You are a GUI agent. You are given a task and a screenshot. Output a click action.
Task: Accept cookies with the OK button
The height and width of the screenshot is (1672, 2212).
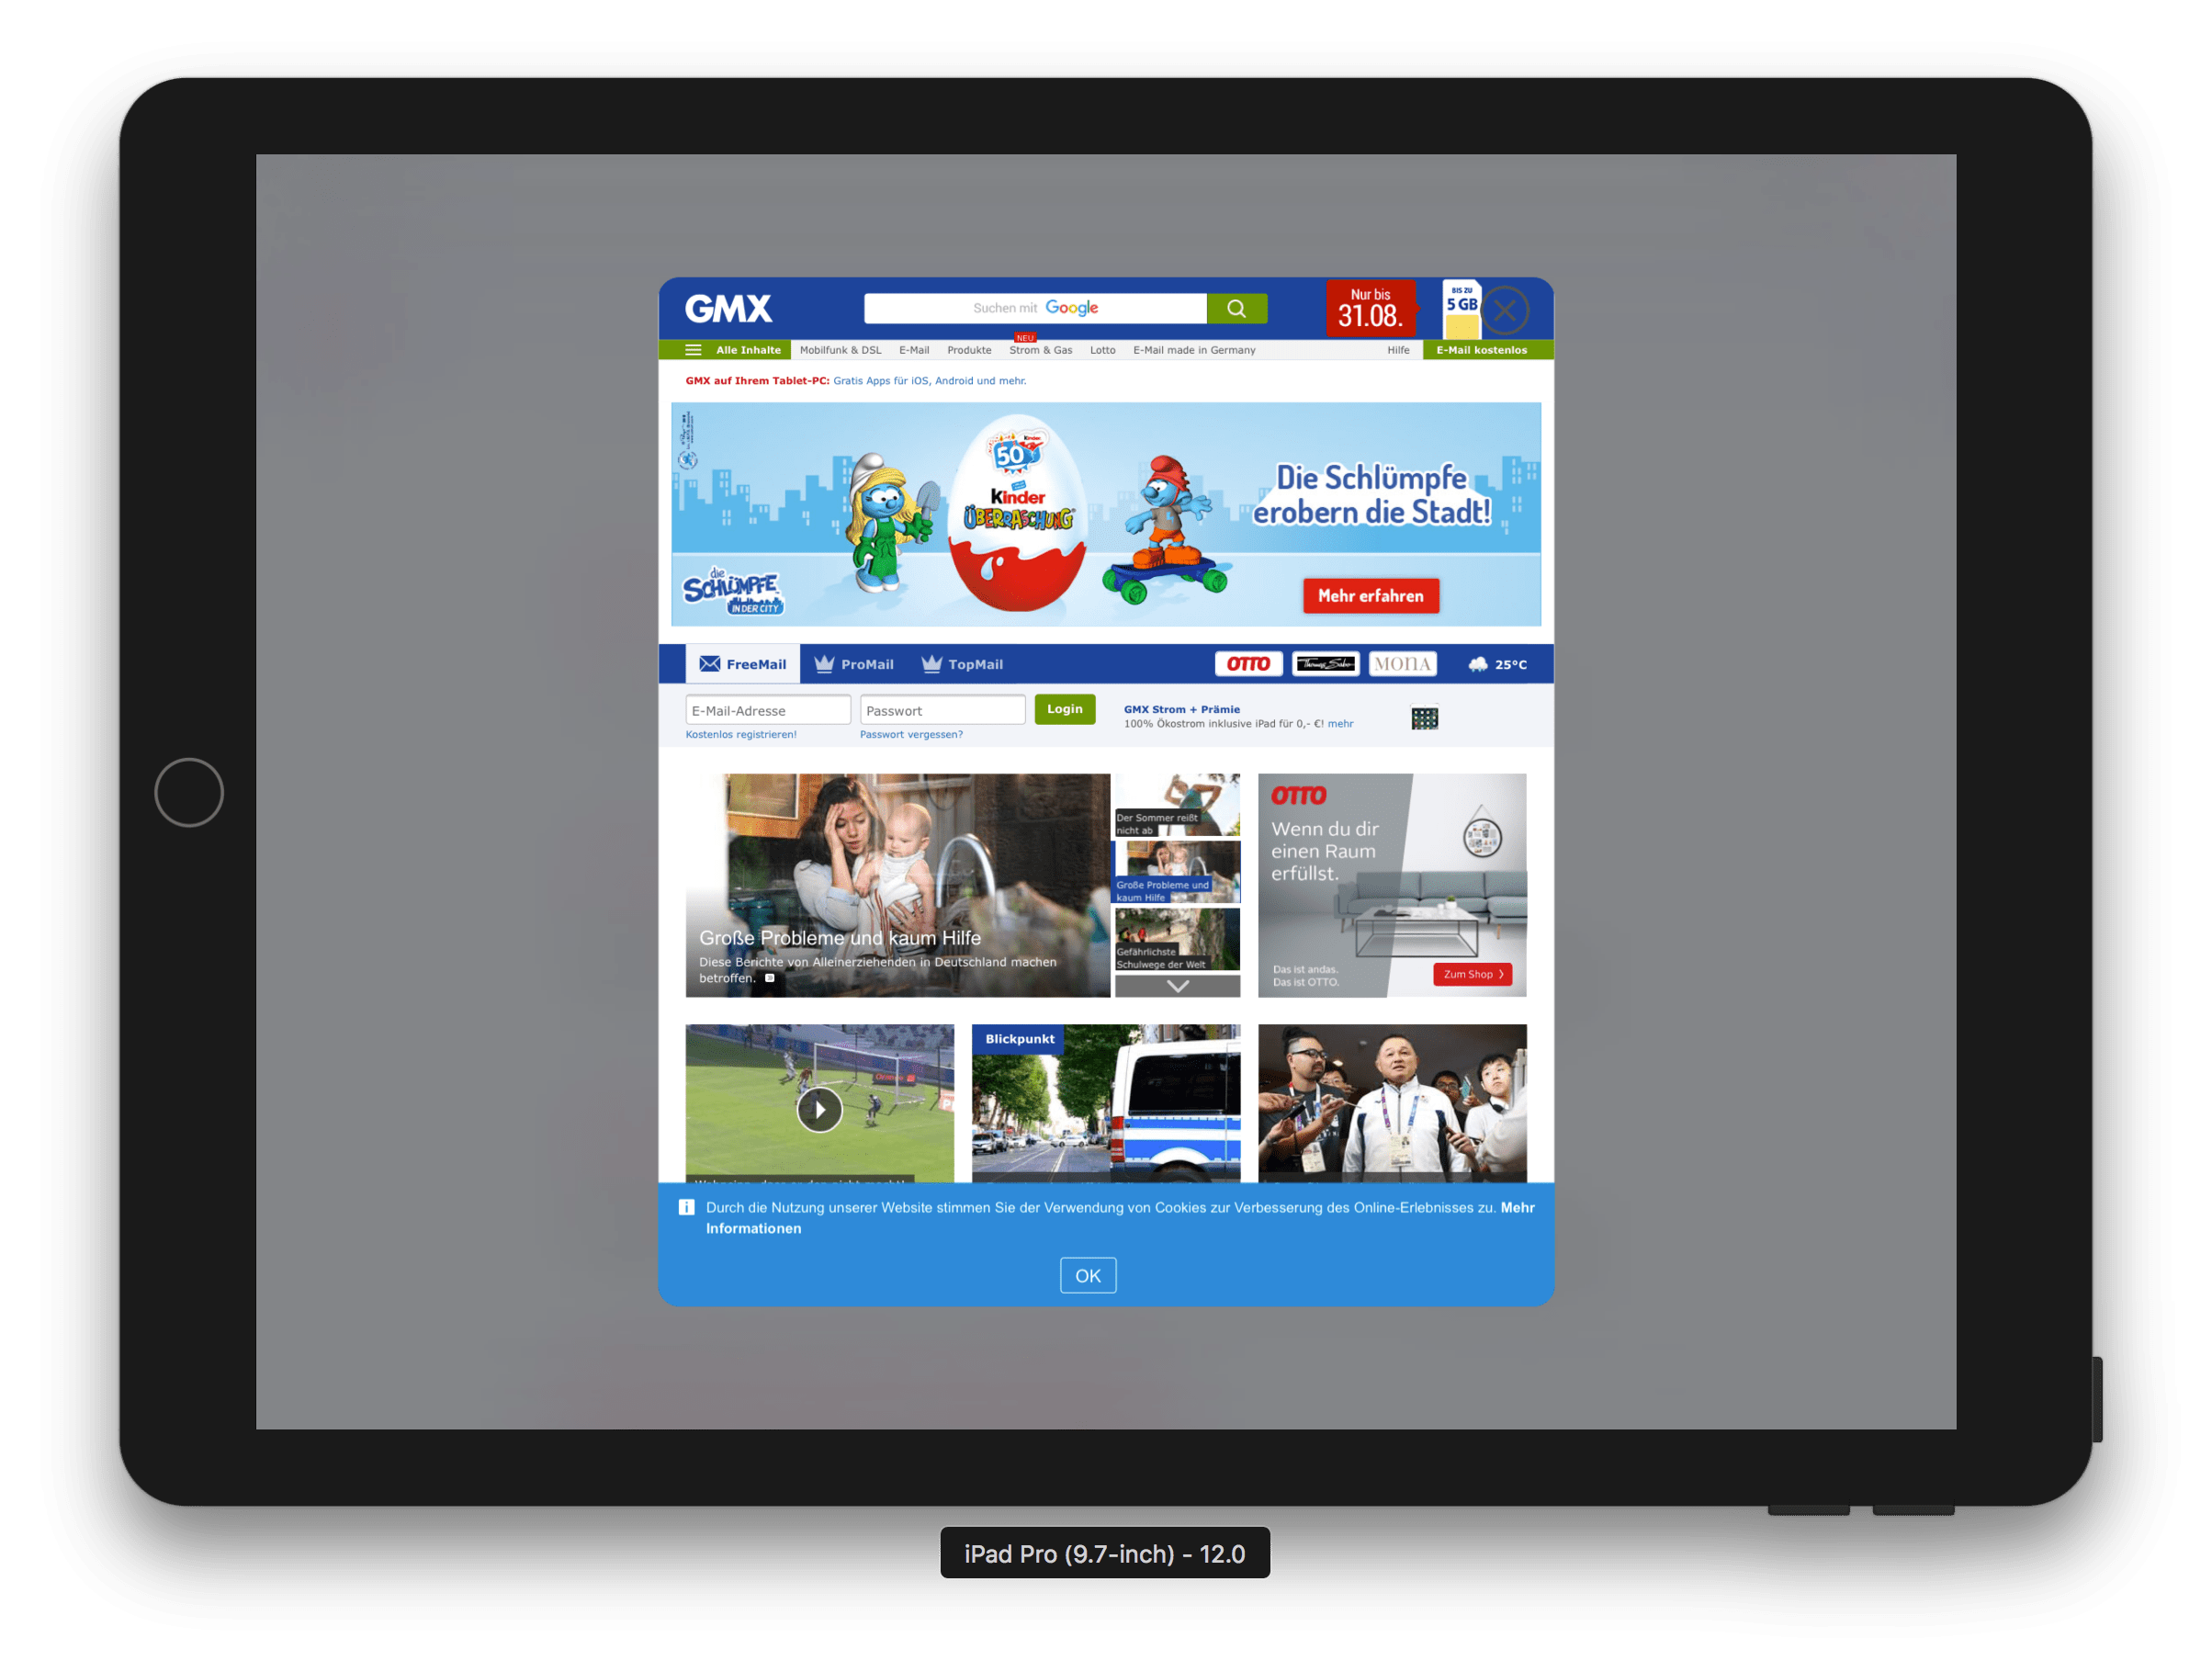[x=1088, y=1275]
